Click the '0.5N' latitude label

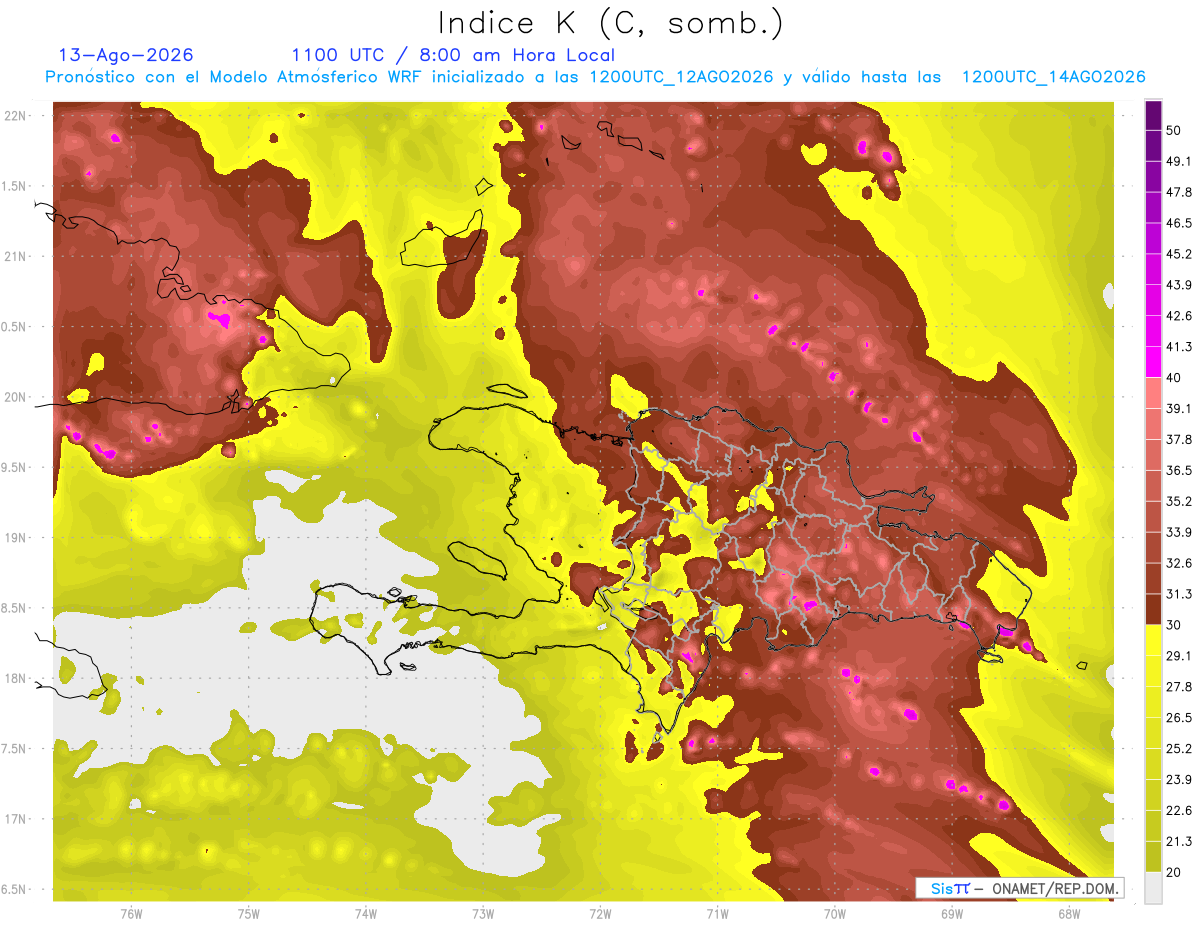click(x=13, y=327)
